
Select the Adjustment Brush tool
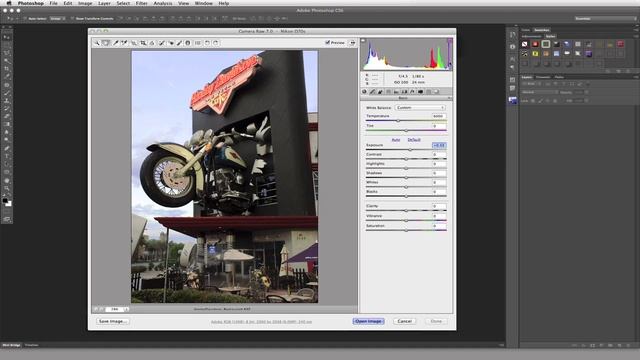click(179, 43)
